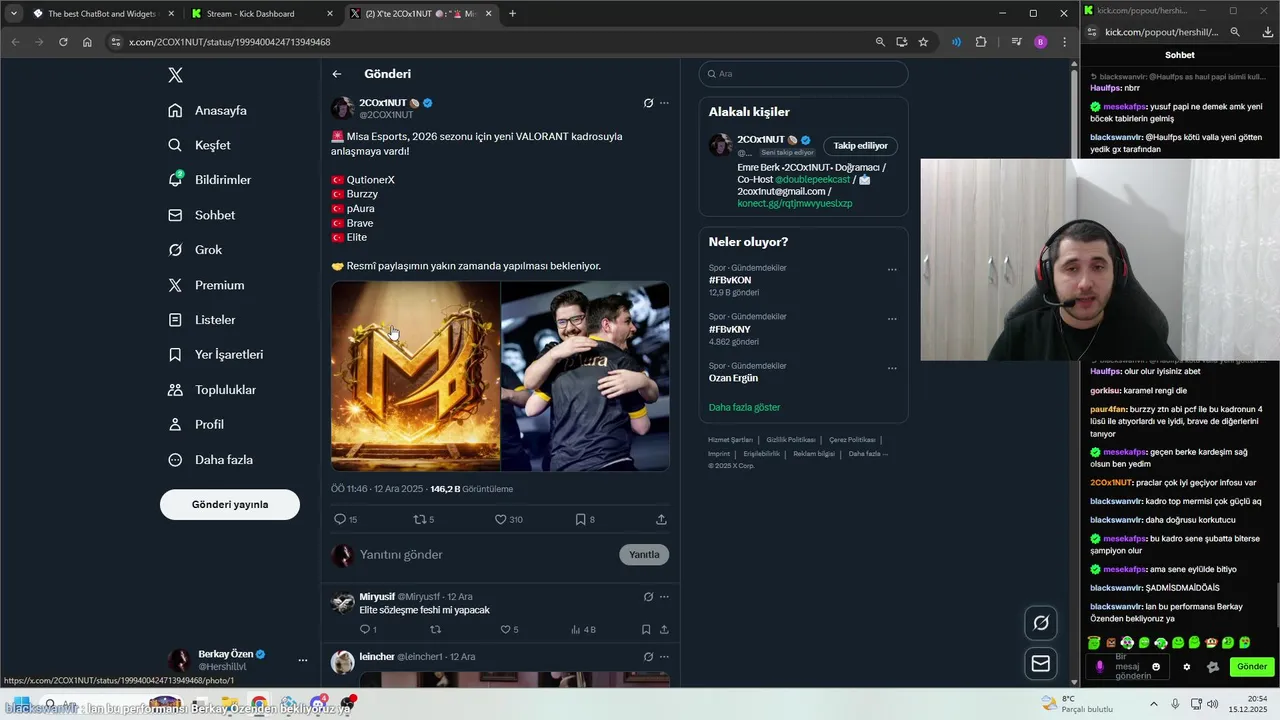Repost Miryusif's reply

pos(435,629)
